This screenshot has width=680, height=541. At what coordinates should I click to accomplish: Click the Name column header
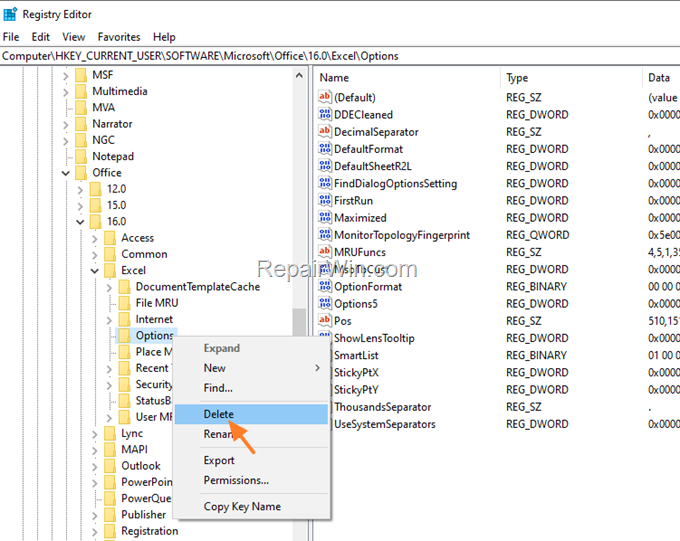(x=407, y=78)
